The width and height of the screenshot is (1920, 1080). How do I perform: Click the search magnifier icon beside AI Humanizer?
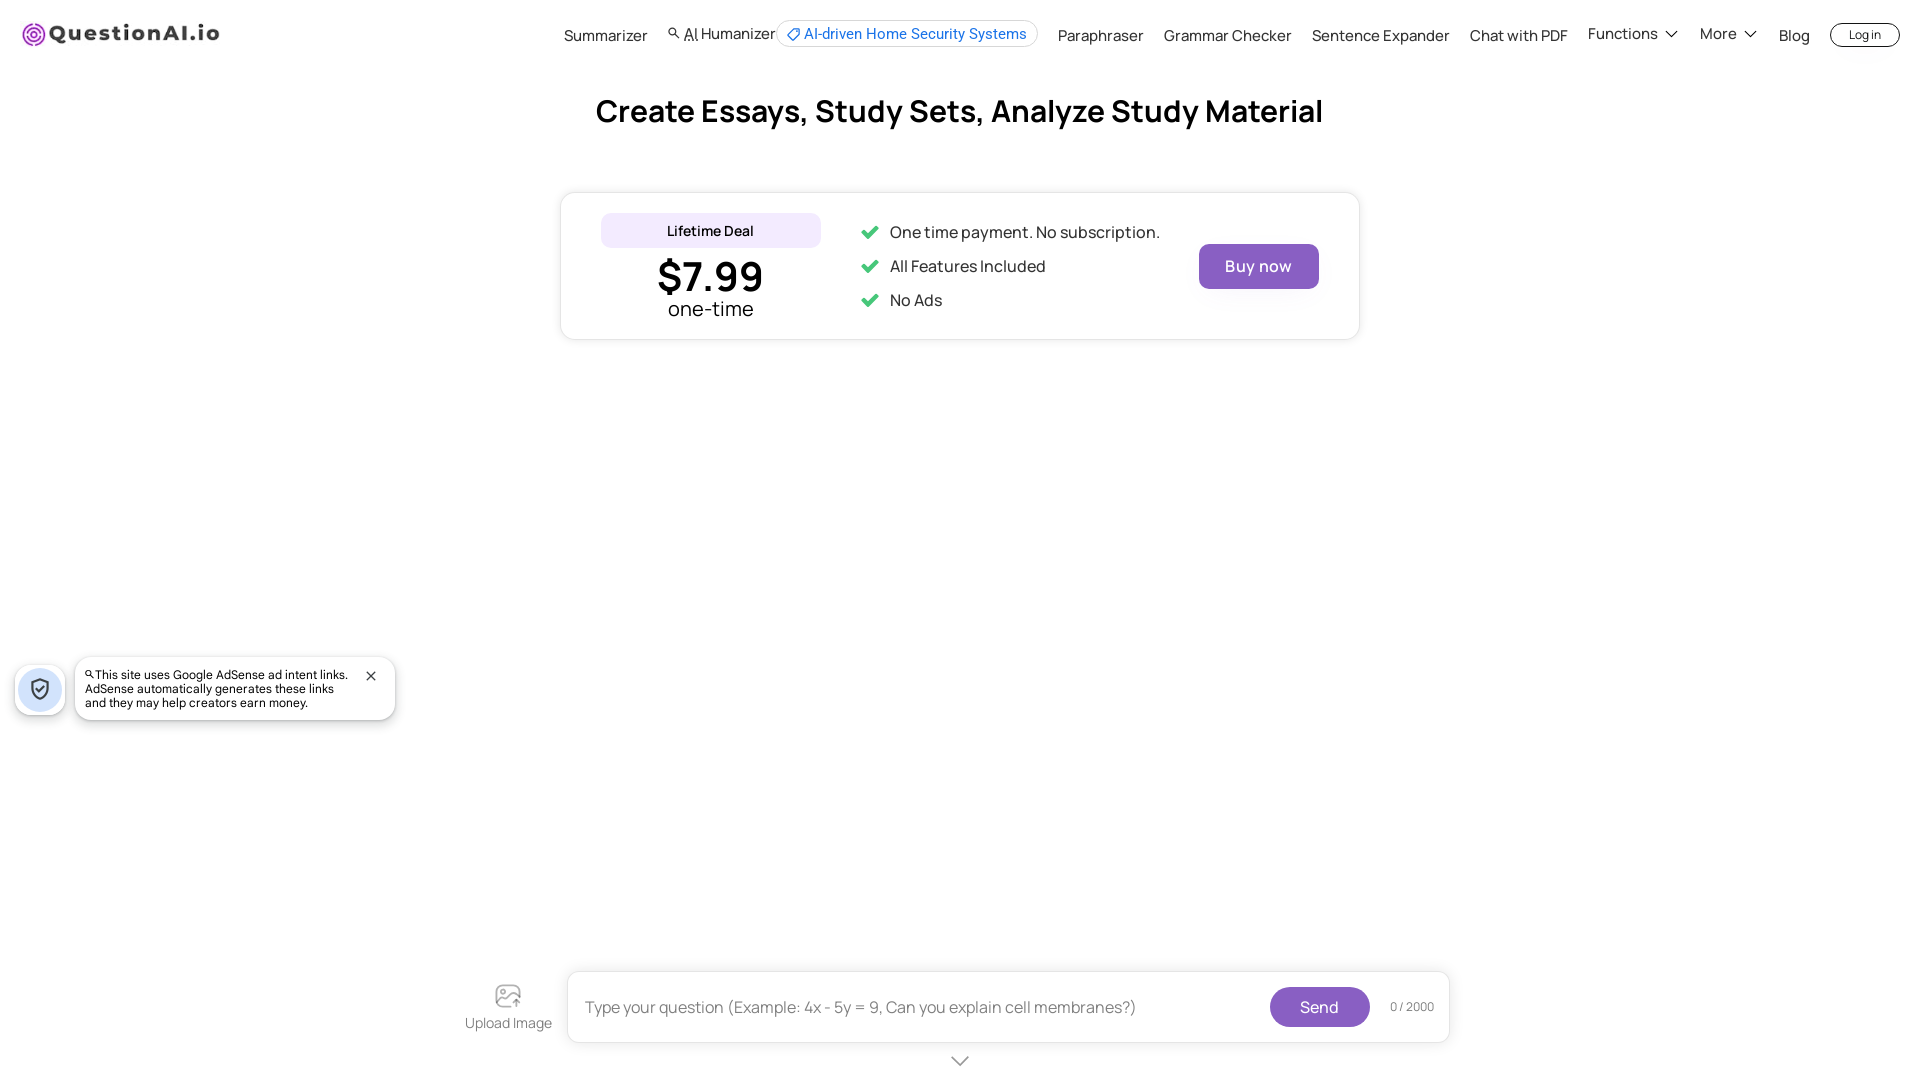click(674, 34)
